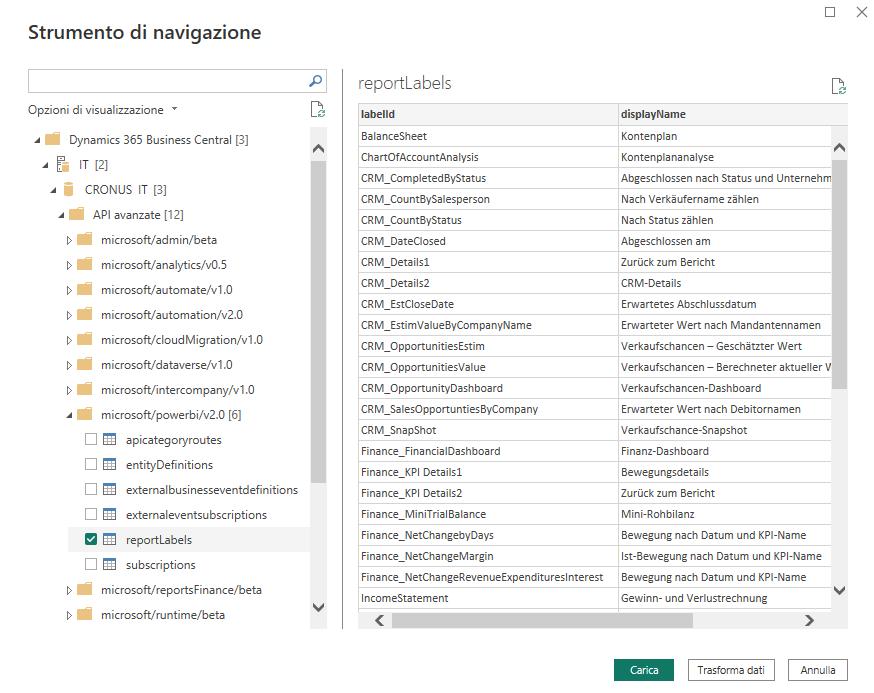Click preview horizontal scrollbar right arrow
This screenshot has height=693, width=874.
point(809,620)
